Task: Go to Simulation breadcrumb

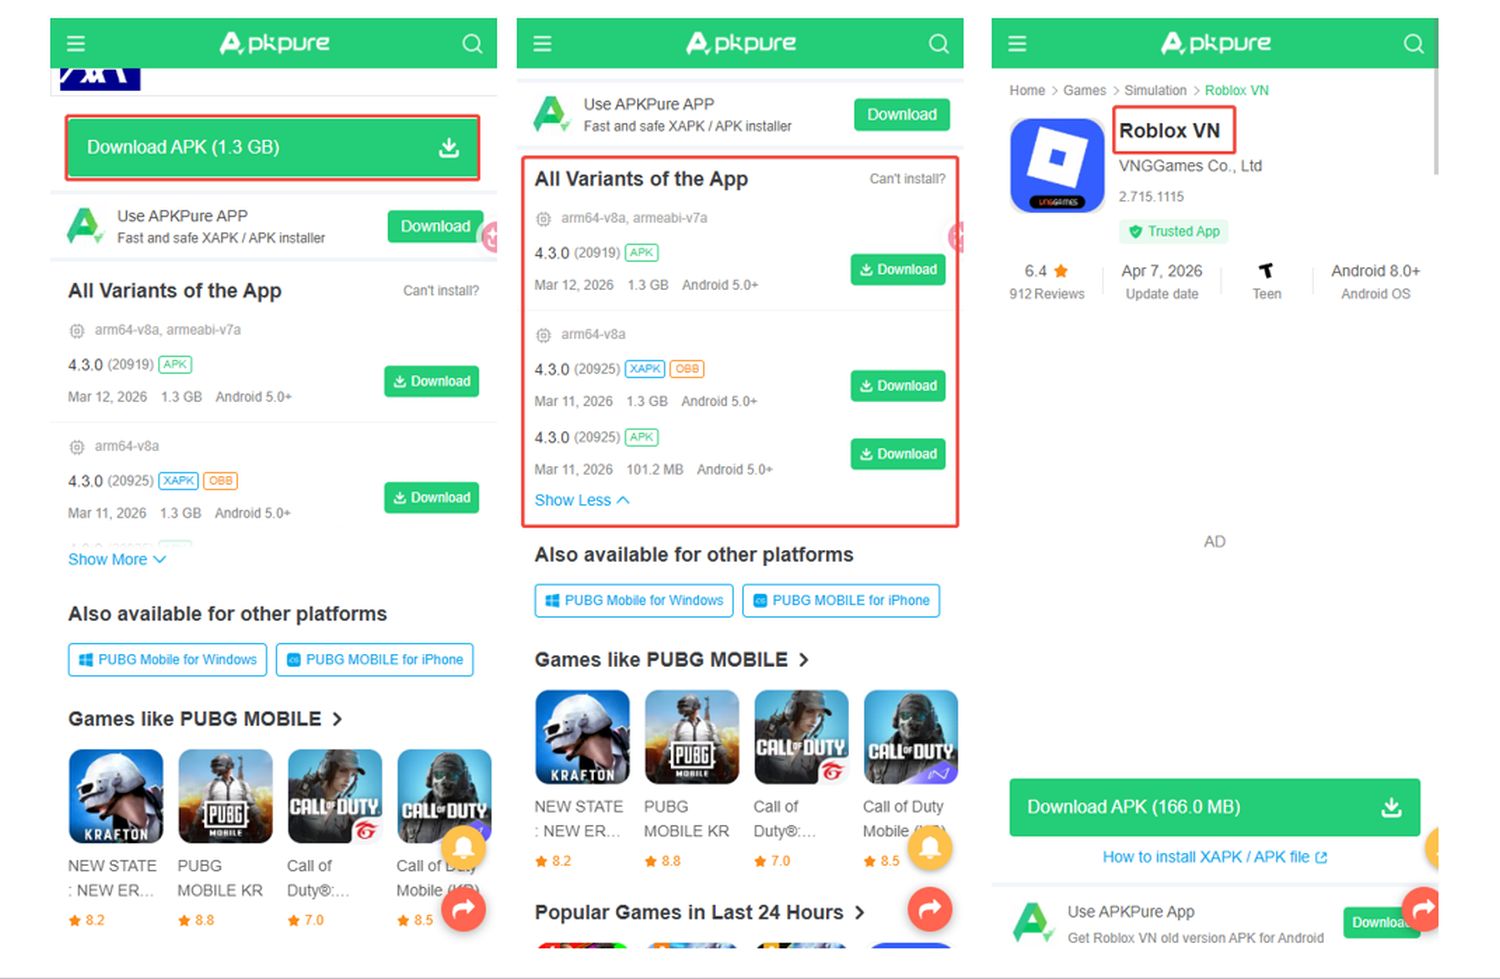Action: point(1155,90)
